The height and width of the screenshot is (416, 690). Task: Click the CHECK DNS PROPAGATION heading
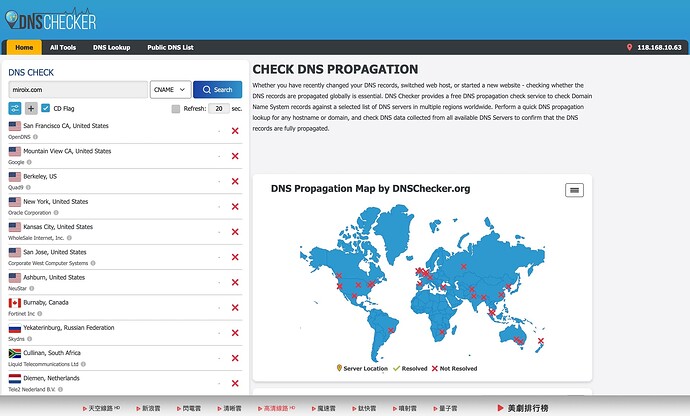click(335, 69)
